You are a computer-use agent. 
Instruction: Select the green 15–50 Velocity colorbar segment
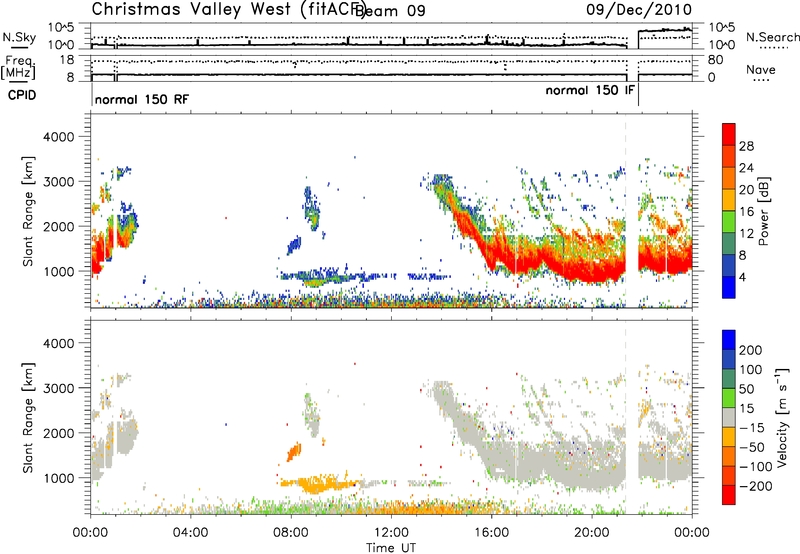(729, 398)
